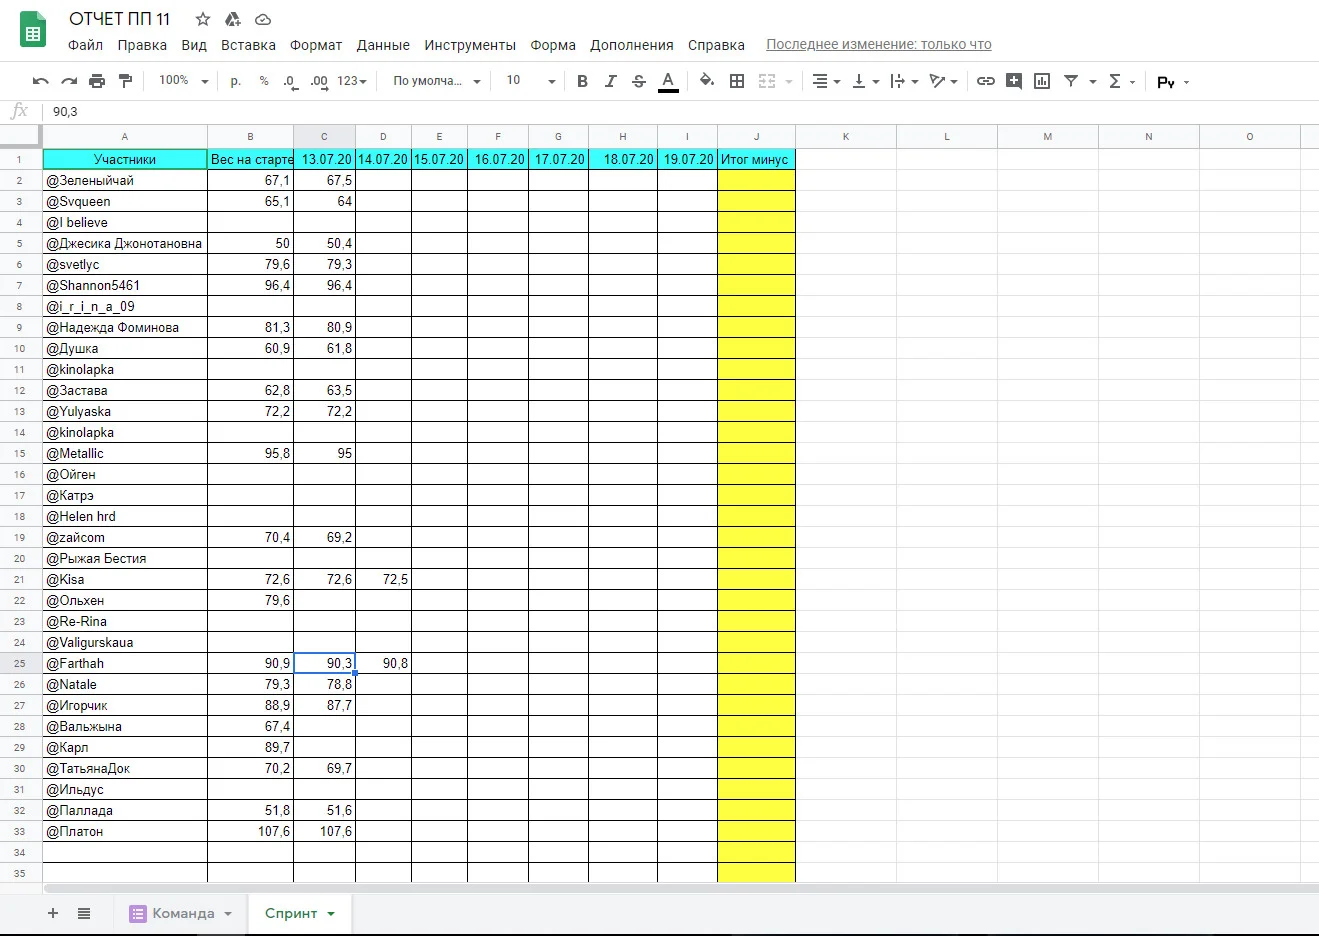The height and width of the screenshot is (936, 1319).
Task: Create a filter
Action: pos(1071,81)
